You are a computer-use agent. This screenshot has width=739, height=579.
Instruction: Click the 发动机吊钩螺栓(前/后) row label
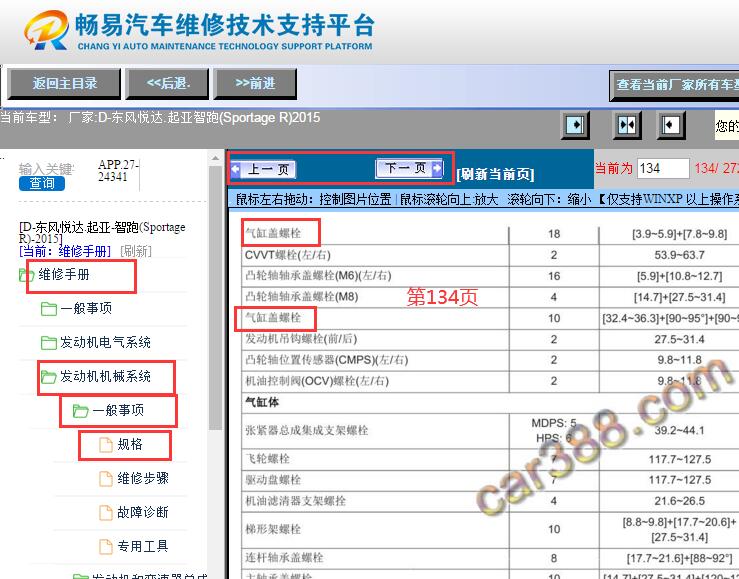(x=301, y=339)
